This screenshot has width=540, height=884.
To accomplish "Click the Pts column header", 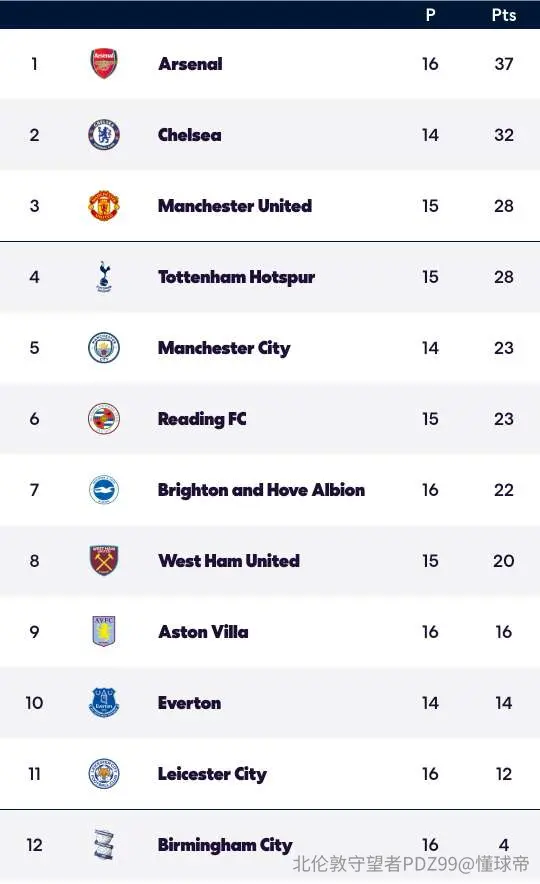I will [504, 15].
